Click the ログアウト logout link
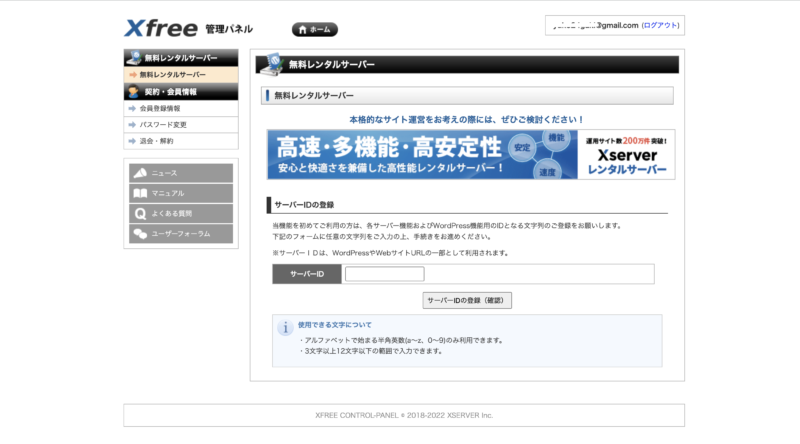The height and width of the screenshot is (444, 800). pyautogui.click(x=660, y=25)
